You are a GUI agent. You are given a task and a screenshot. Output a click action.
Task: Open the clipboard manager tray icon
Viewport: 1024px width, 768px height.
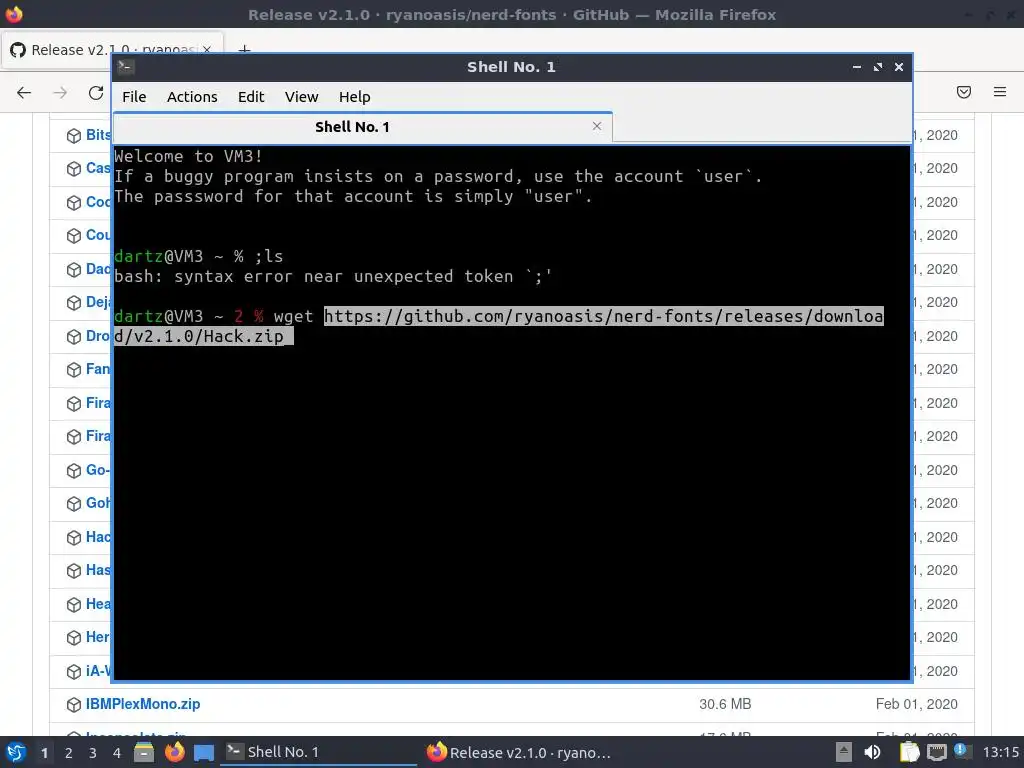coord(909,752)
